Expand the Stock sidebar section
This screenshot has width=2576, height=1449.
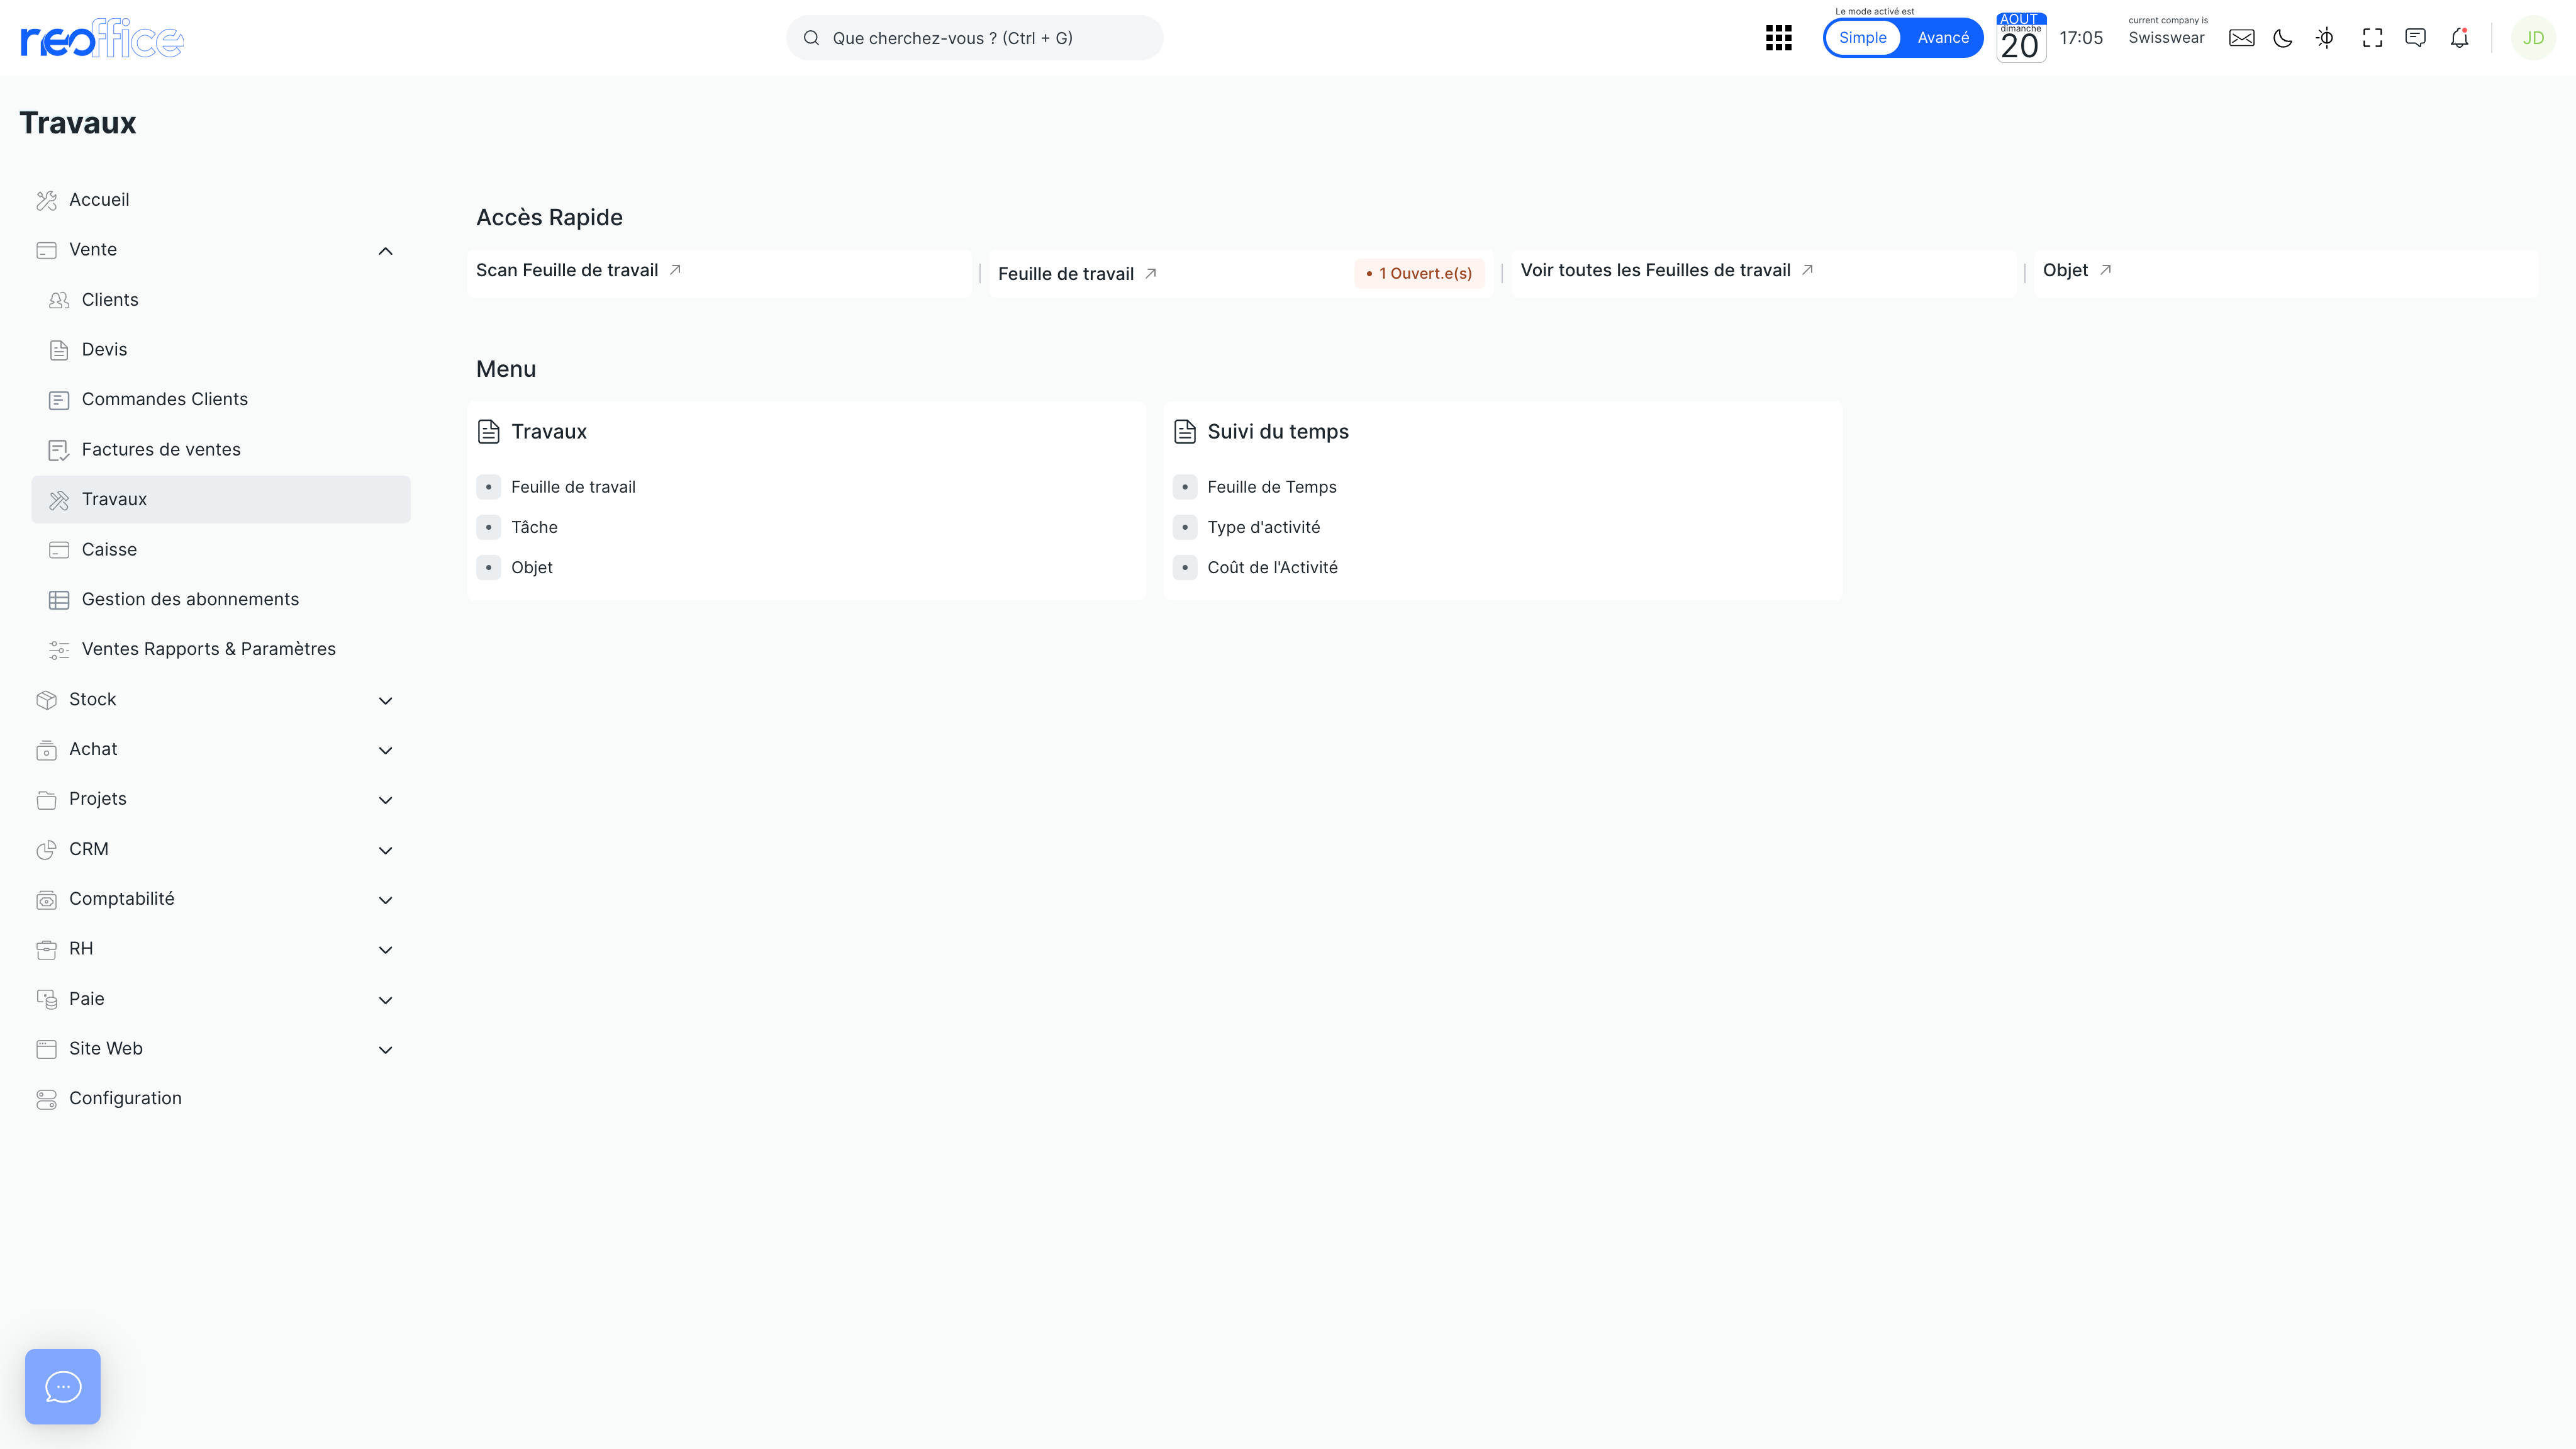[x=385, y=700]
